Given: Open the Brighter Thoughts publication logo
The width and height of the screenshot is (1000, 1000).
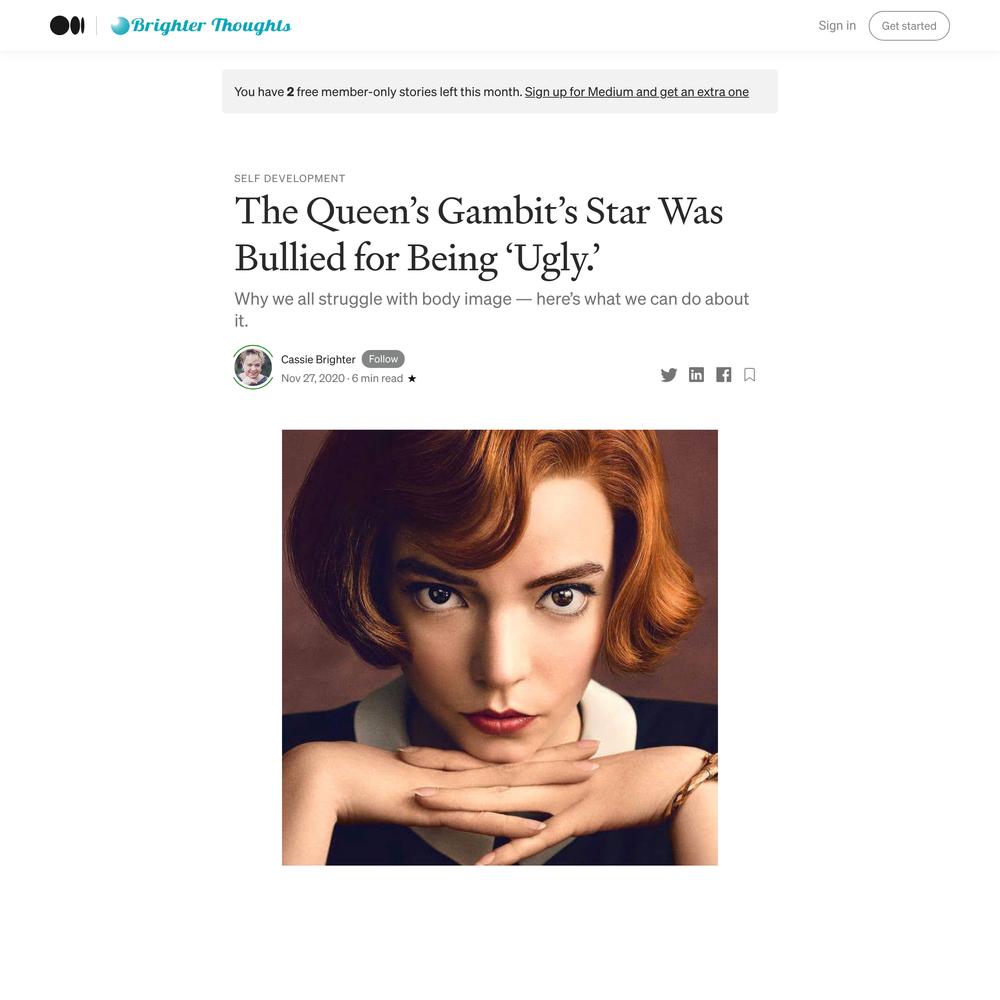Looking at the screenshot, I should click(201, 26).
